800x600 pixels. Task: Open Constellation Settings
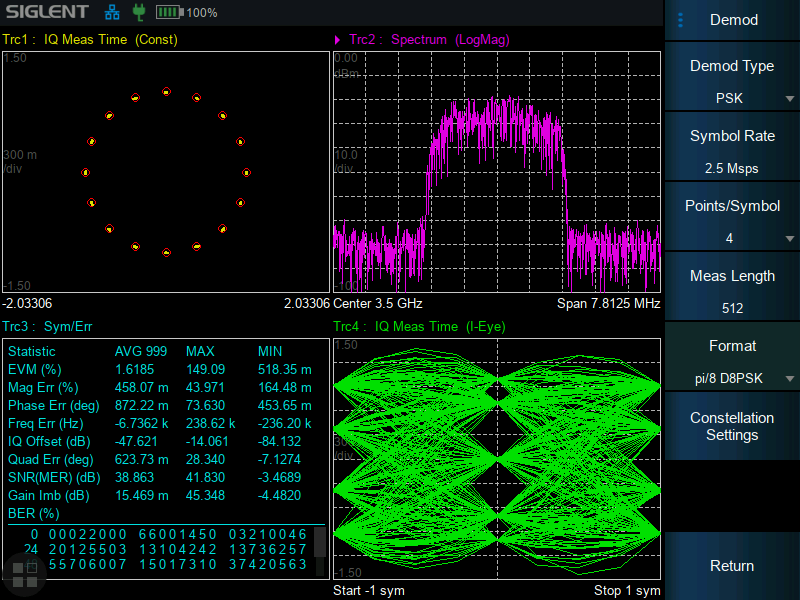point(732,426)
